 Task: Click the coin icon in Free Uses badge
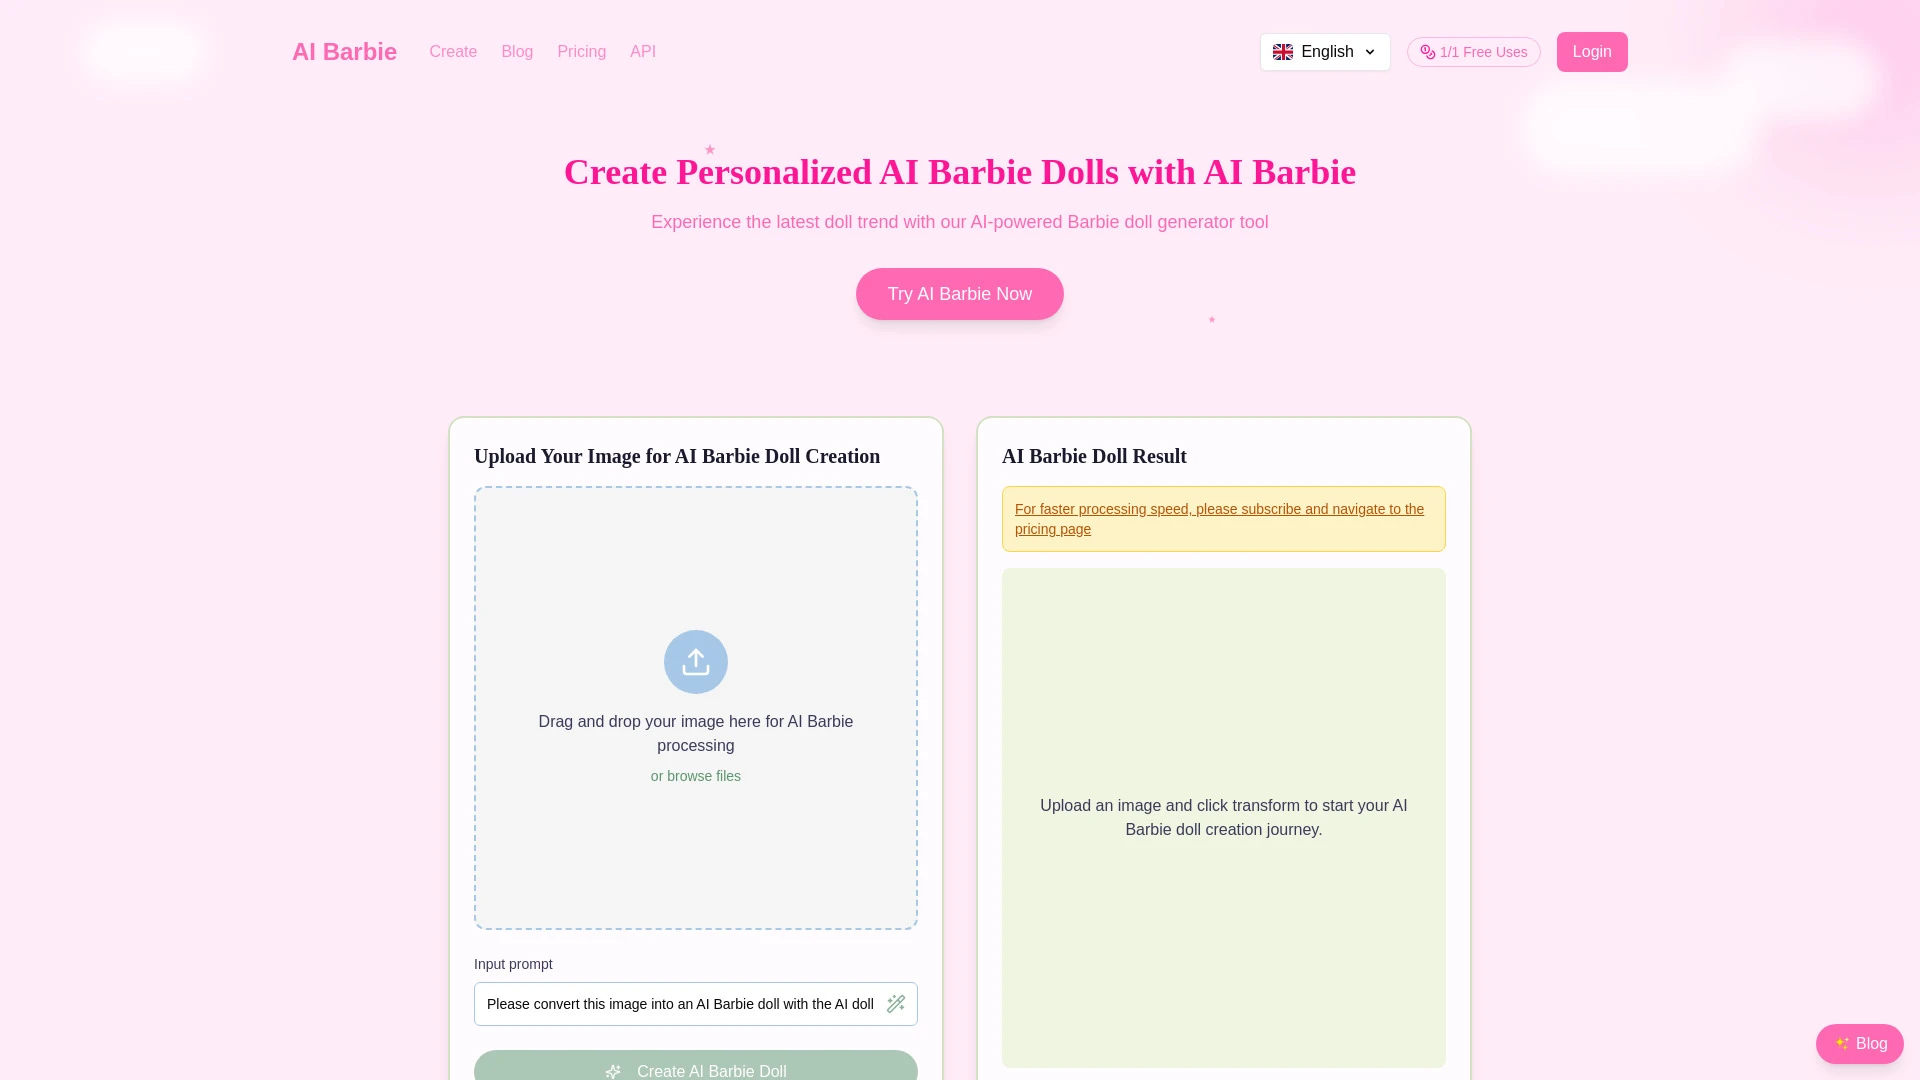coord(1427,52)
